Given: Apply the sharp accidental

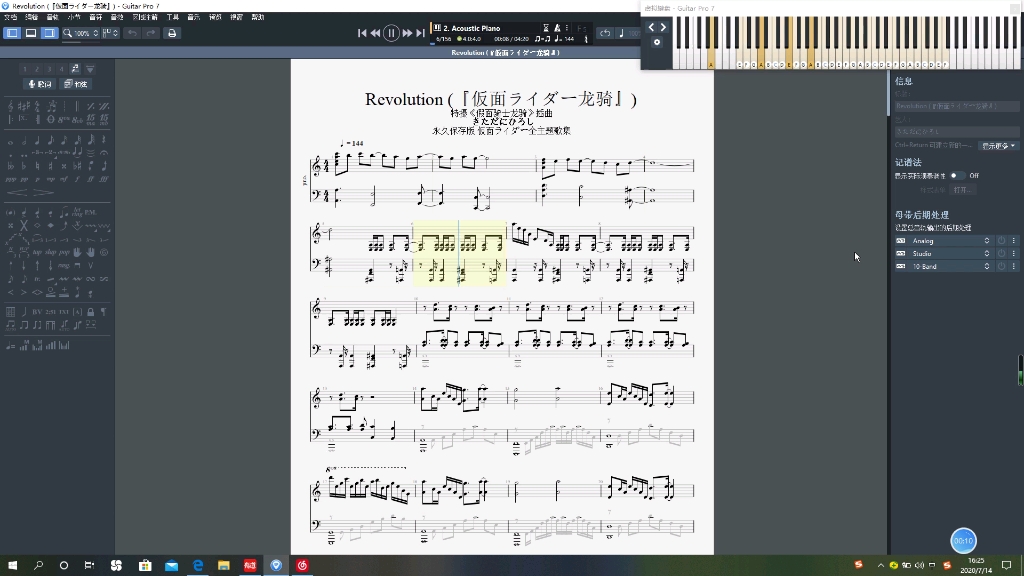Looking at the screenshot, I should pyautogui.click(x=50, y=167).
